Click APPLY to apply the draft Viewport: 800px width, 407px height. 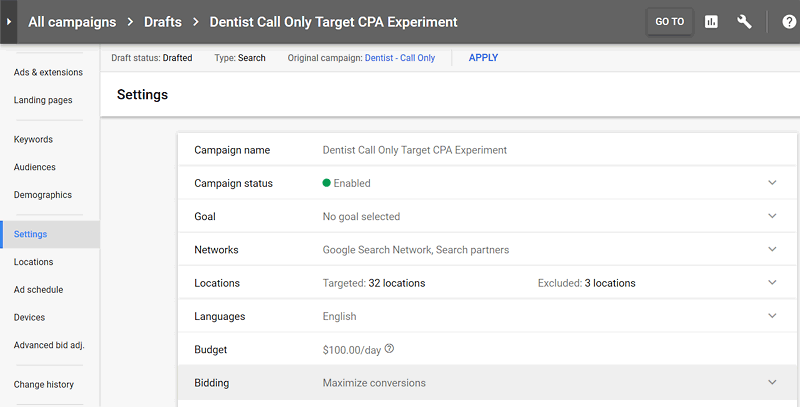click(x=483, y=58)
